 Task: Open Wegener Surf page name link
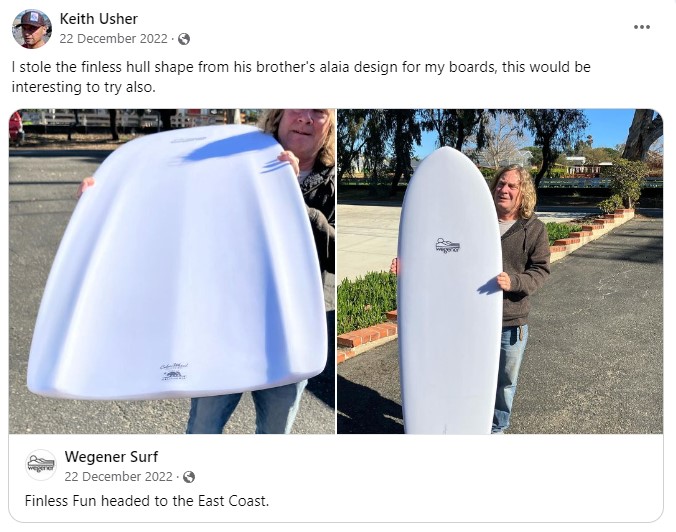click(x=111, y=457)
